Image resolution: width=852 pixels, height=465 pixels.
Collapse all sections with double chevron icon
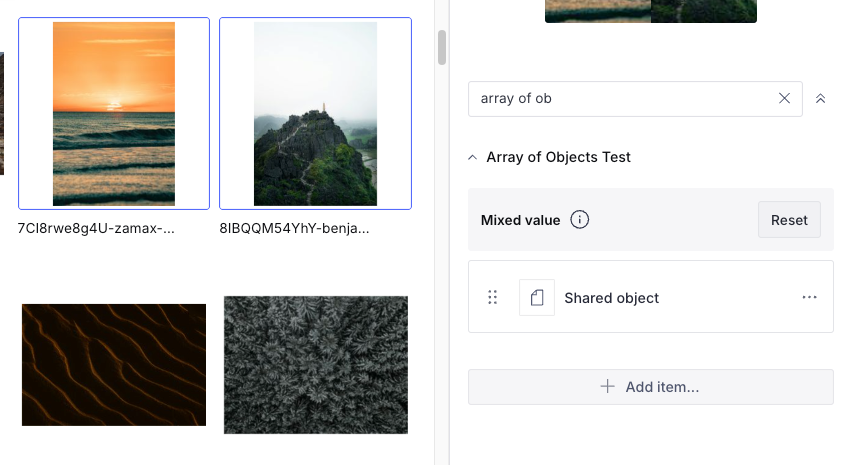point(820,98)
